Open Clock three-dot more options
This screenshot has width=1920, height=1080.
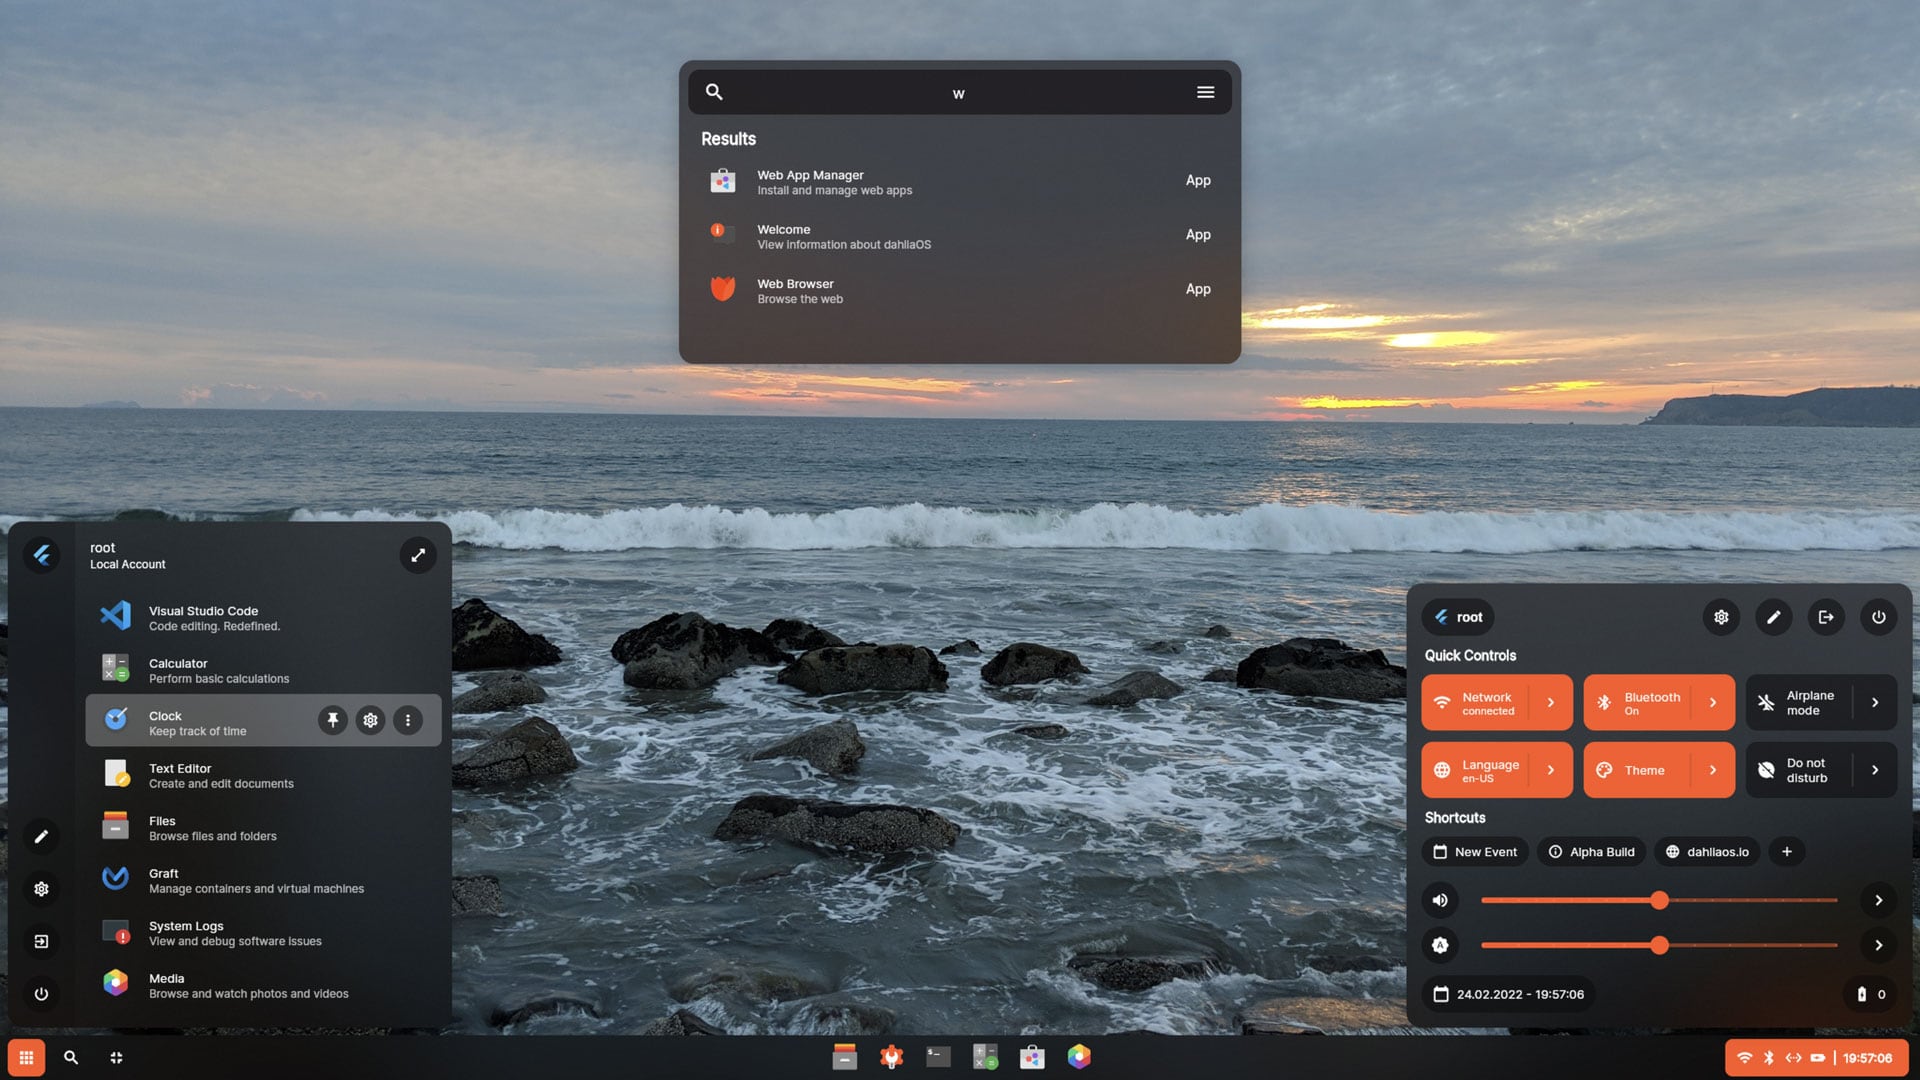(x=407, y=720)
